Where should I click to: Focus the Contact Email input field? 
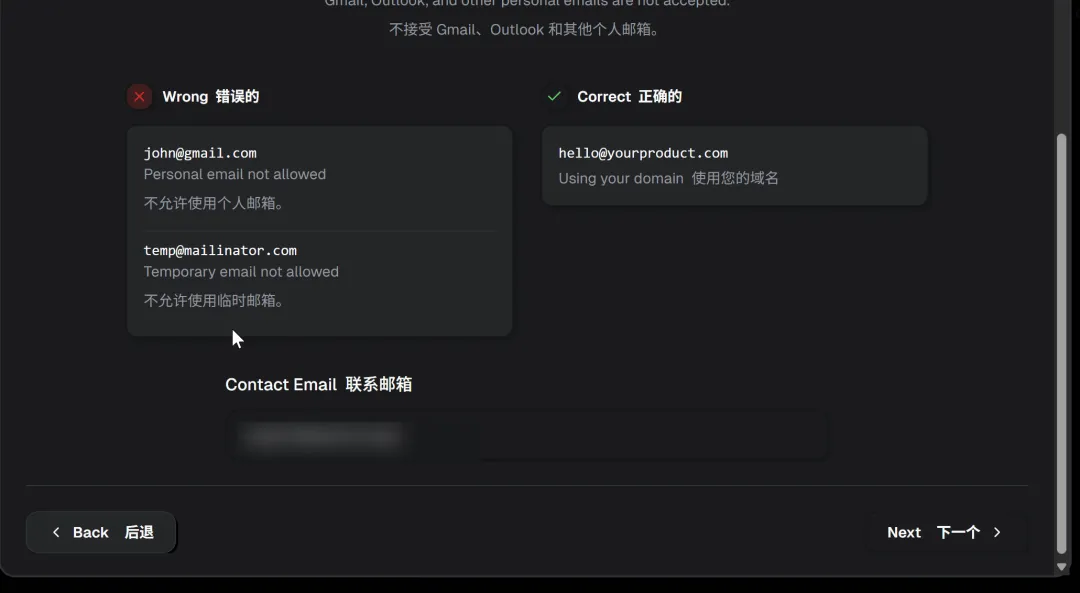coord(527,437)
